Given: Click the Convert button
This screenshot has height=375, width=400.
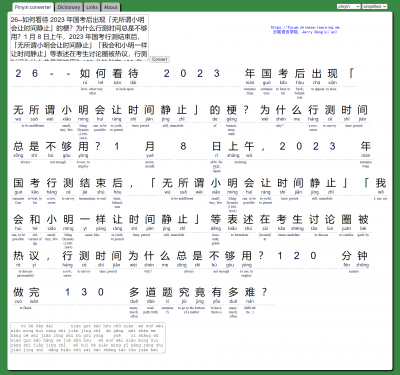Looking at the screenshot, I should (159, 59).
